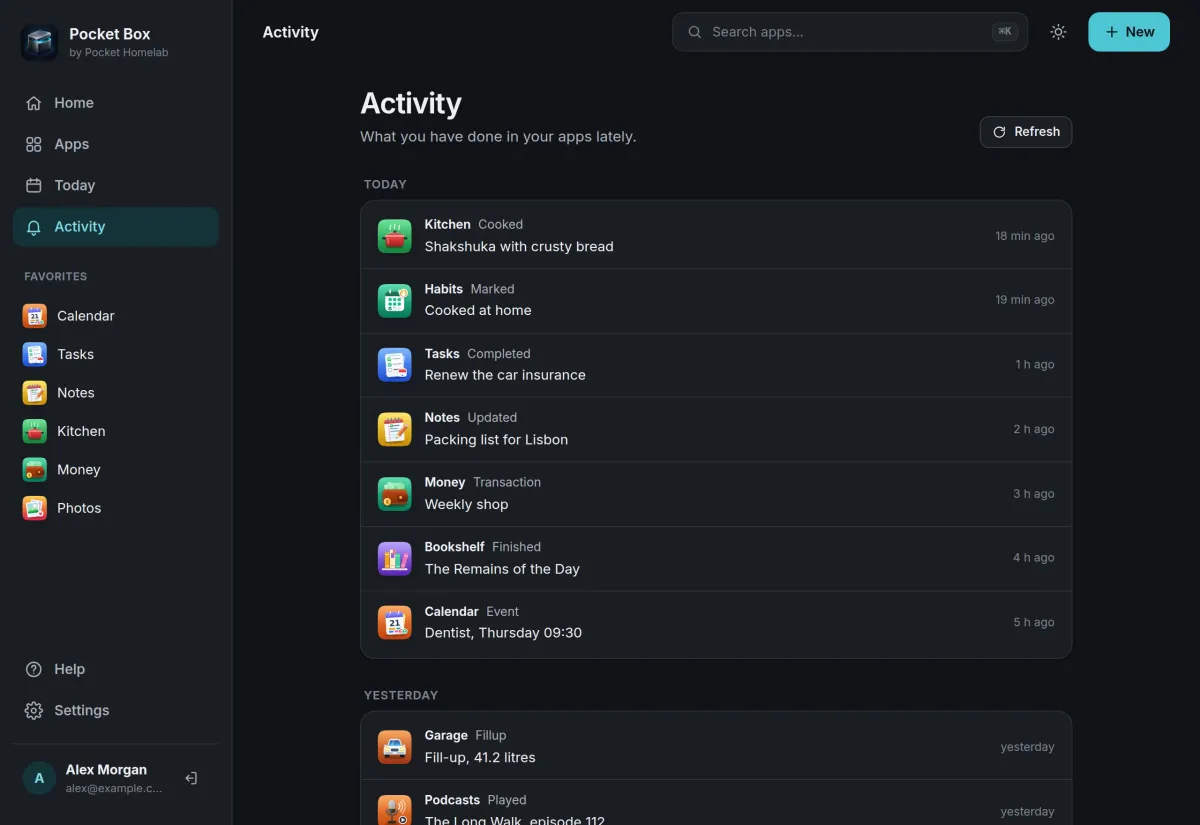Click the magnifier icon in search box
The width and height of the screenshot is (1200, 825).
[694, 32]
